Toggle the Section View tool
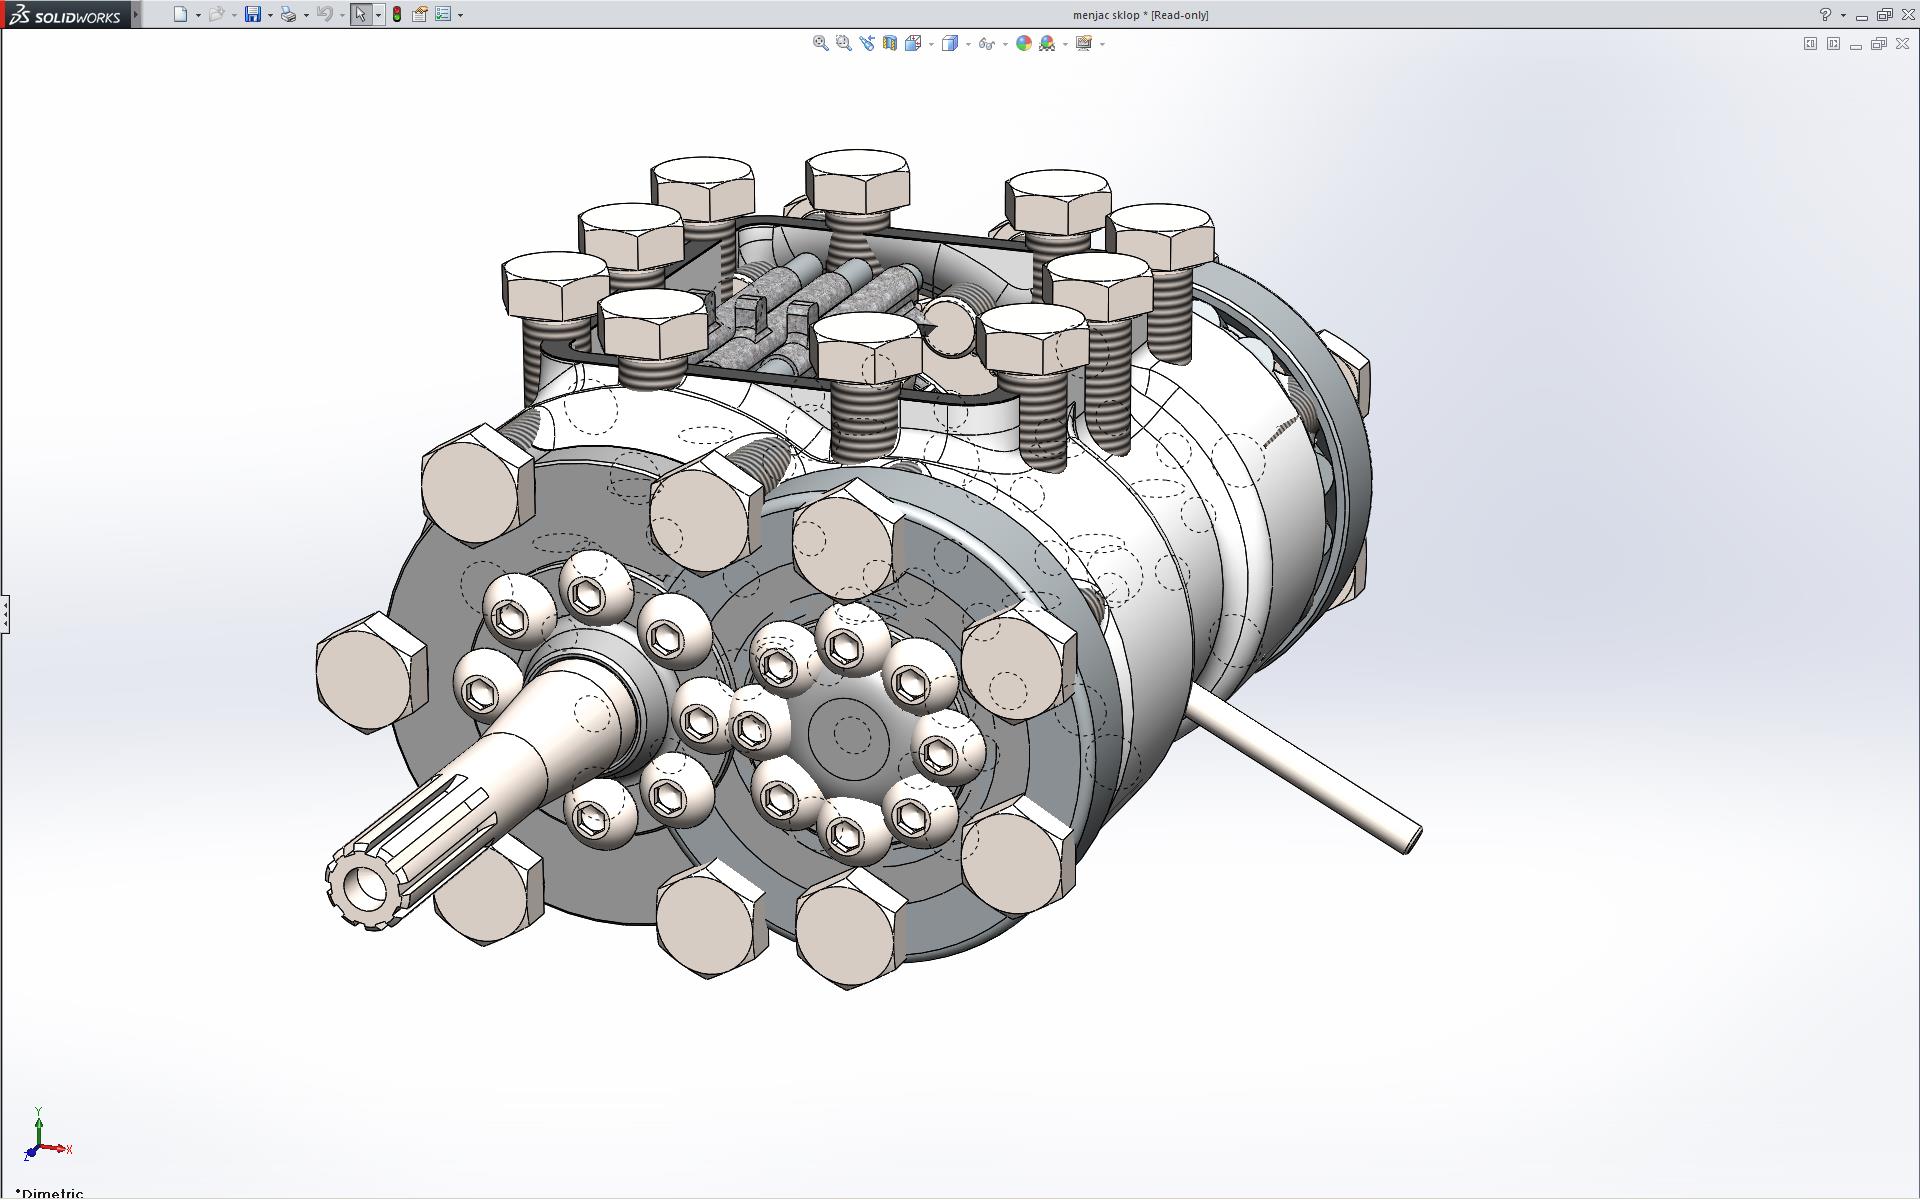Screen dimensions: 1920x1200 [889, 43]
